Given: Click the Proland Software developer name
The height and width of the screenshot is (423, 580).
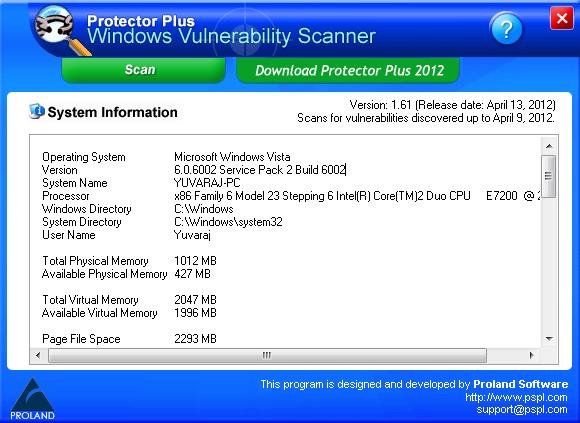Looking at the screenshot, I should click(520, 384).
